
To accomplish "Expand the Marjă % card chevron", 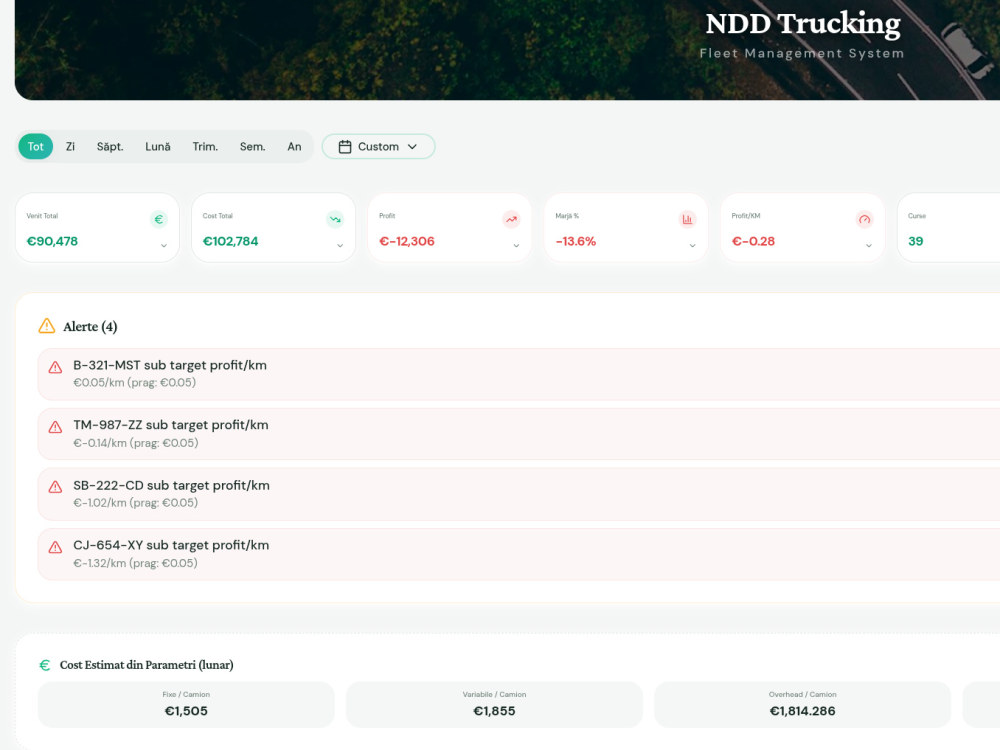I will click(693, 246).
